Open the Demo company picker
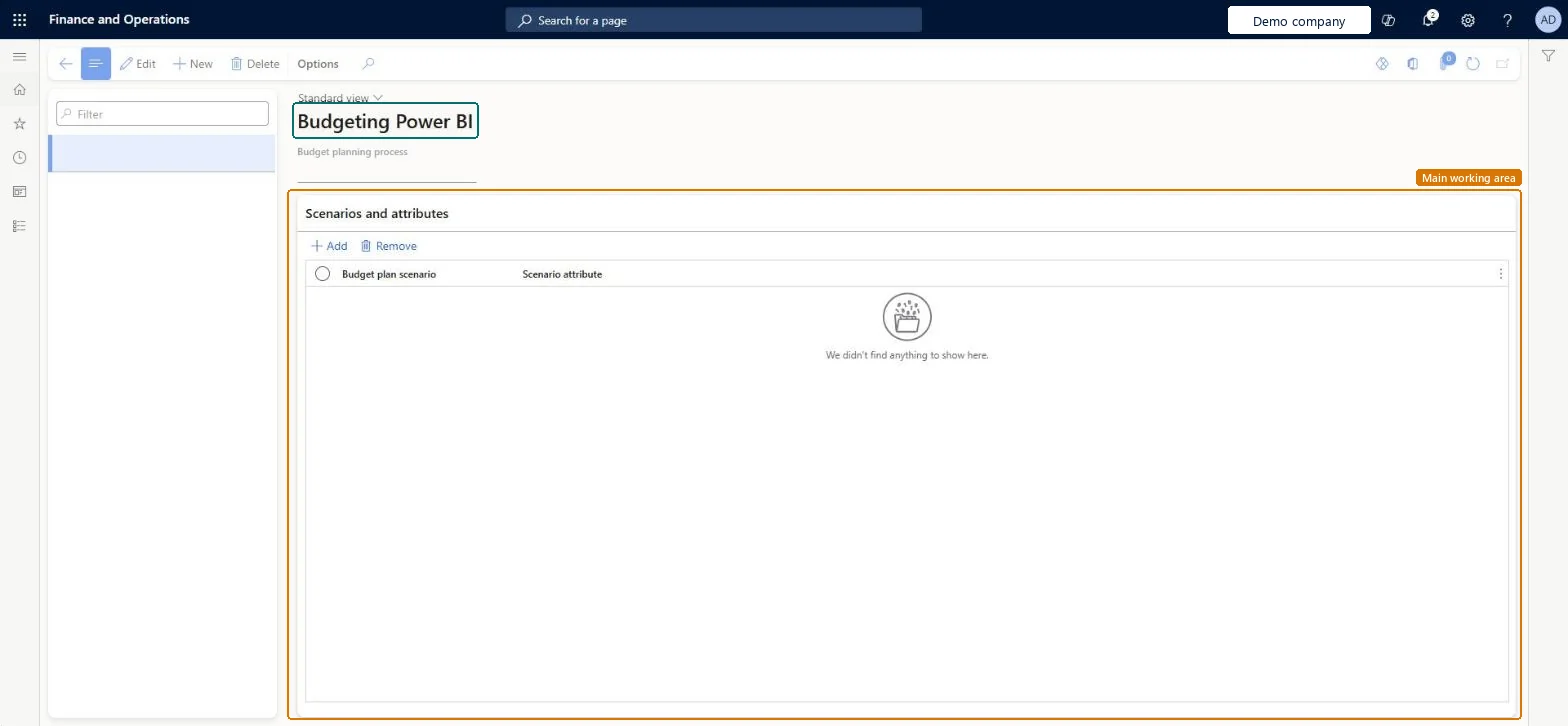The image size is (1568, 726). 1299,20
